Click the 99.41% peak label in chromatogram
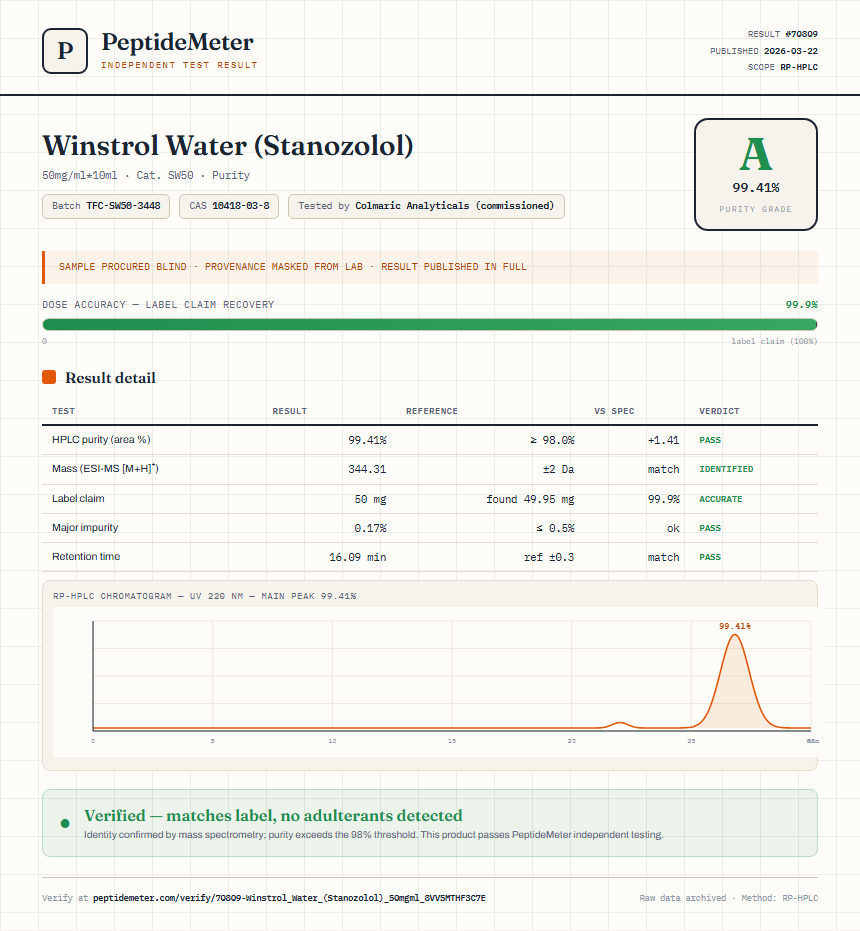The image size is (860, 931). [x=735, y=626]
